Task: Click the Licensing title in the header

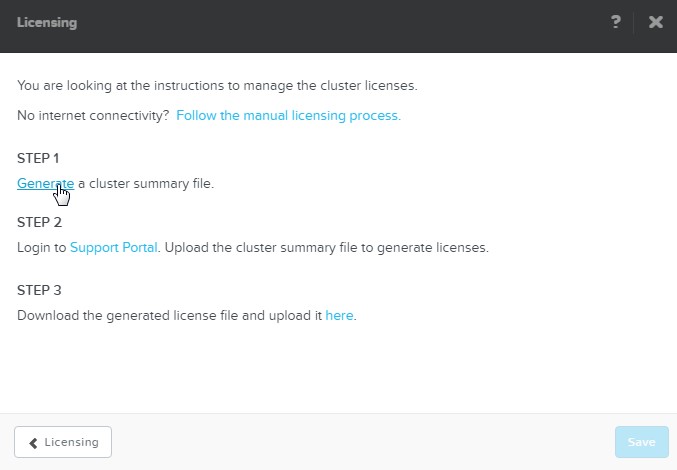Action: click(46, 22)
